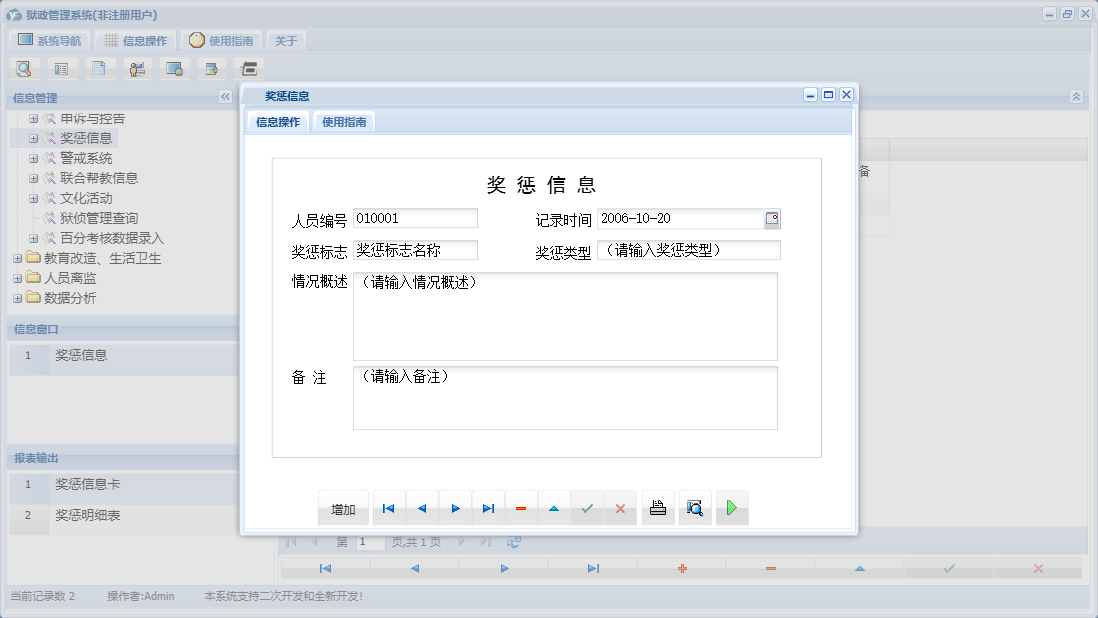Select the user management icon on the toolbar
1098x618 pixels.
pyautogui.click(x=137, y=68)
